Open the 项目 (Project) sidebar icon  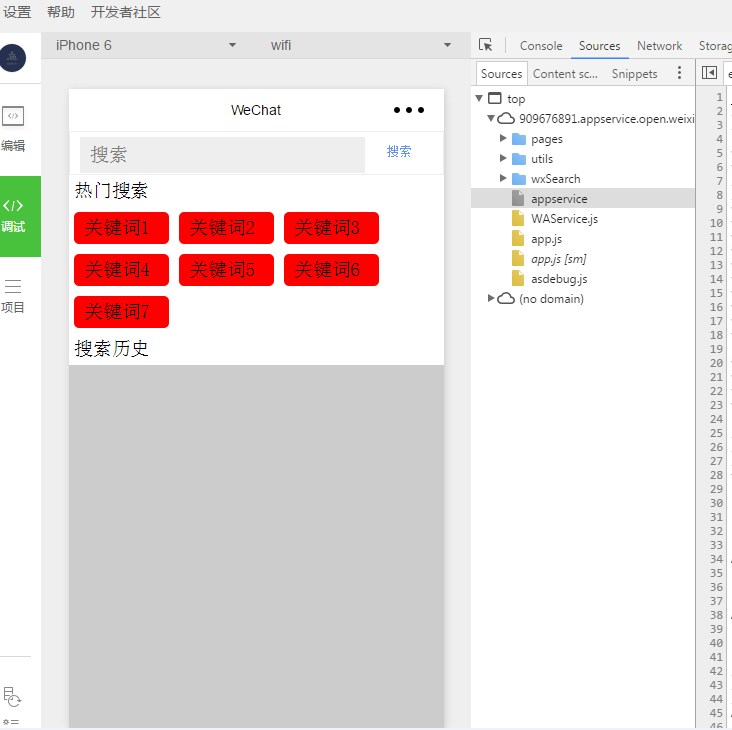[x=13, y=296]
